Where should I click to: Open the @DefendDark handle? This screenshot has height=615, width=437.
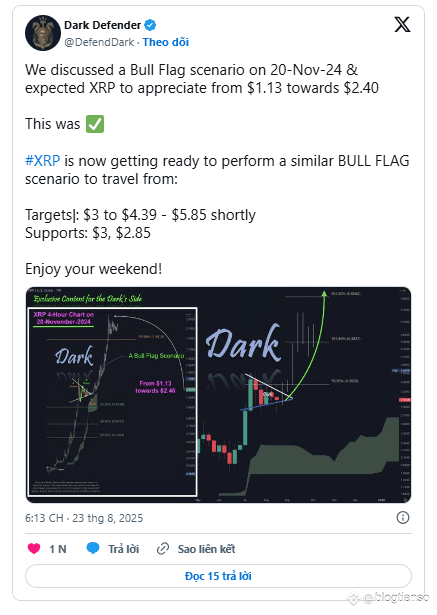(x=99, y=42)
